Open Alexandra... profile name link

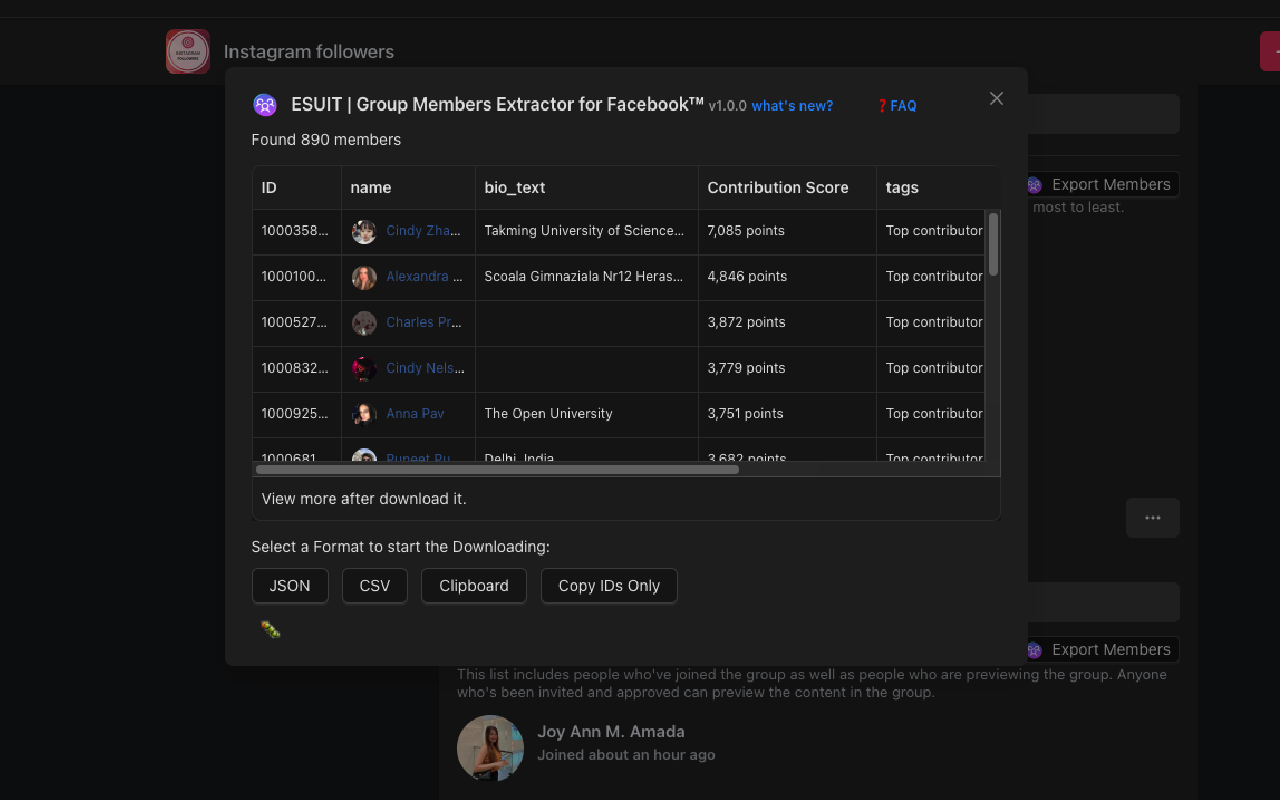(425, 277)
